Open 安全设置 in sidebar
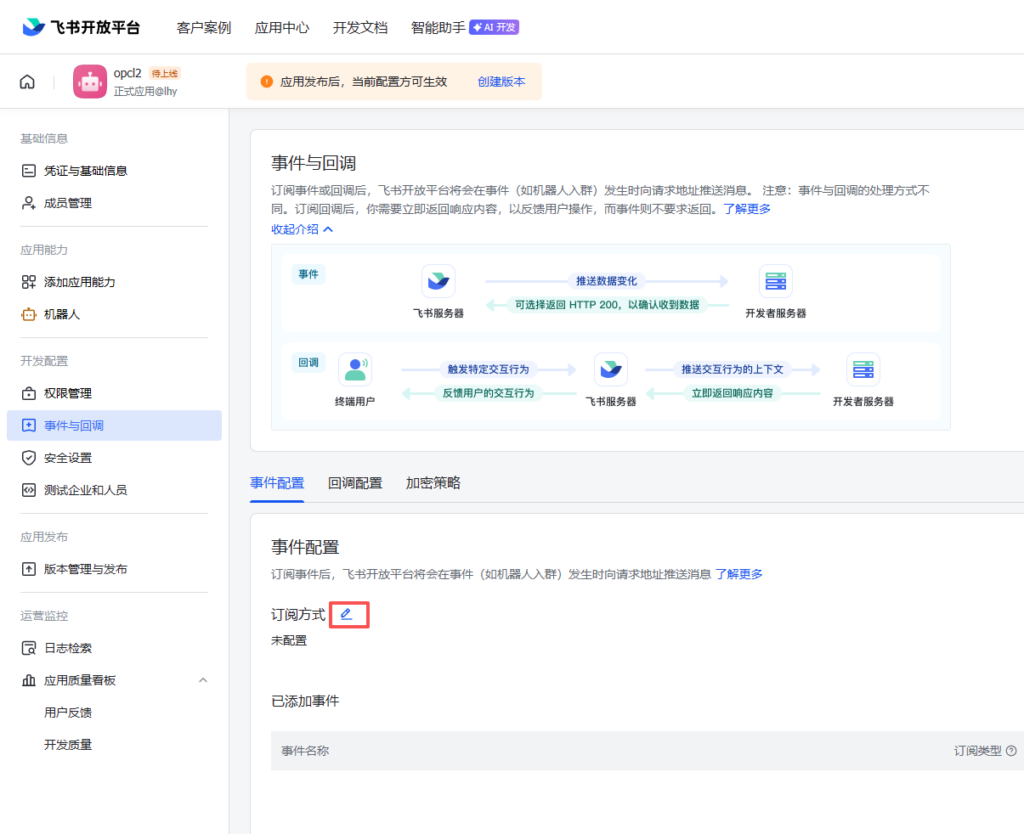 (67, 458)
